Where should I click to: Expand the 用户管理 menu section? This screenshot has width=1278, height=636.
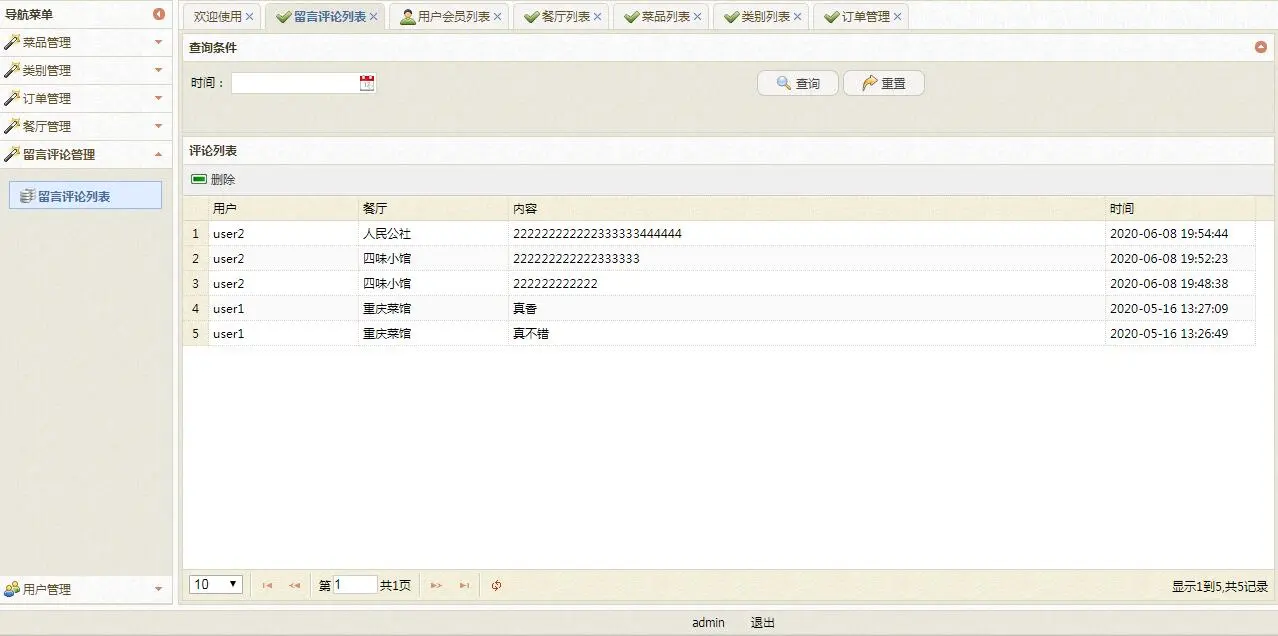pos(158,589)
